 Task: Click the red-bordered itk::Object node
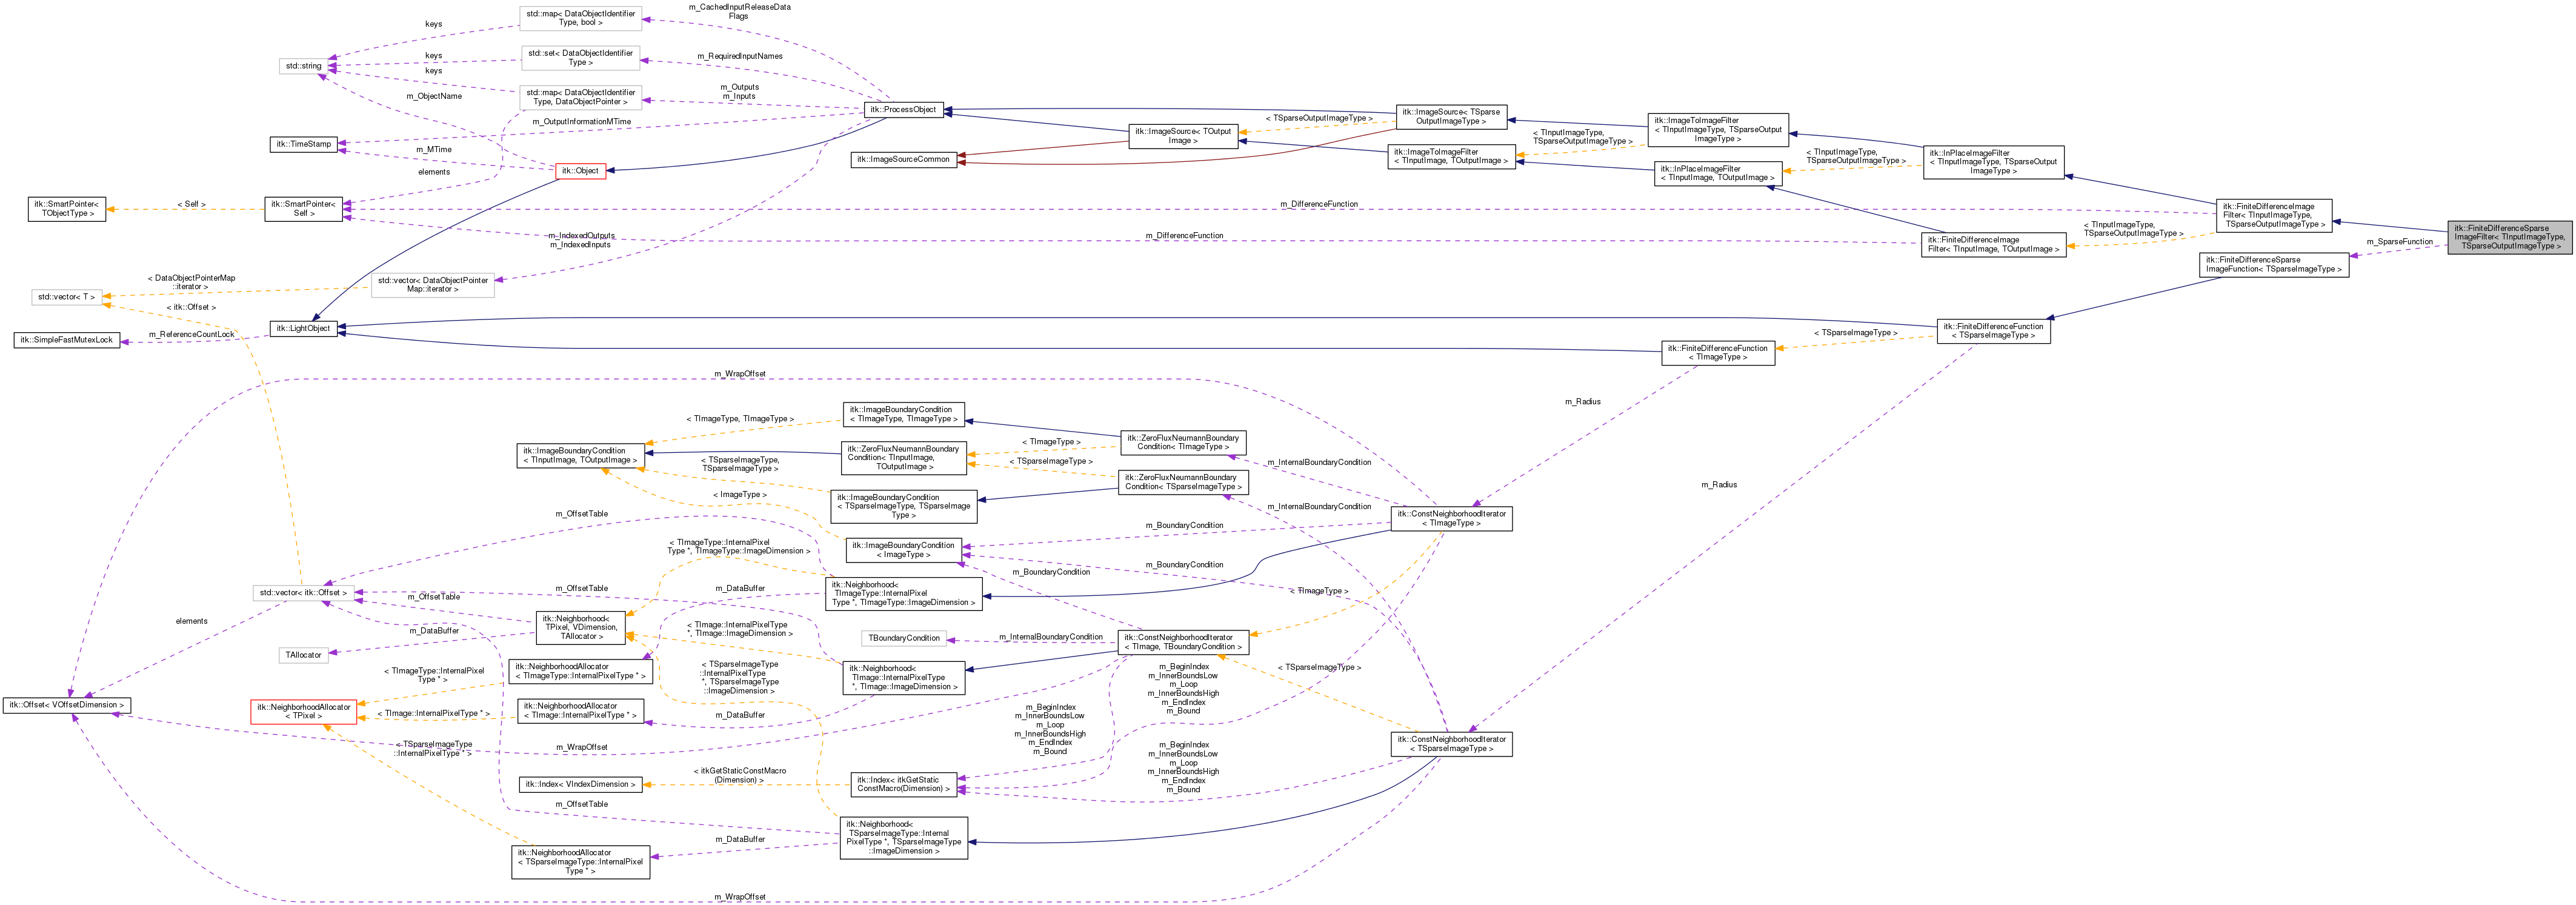(580, 171)
